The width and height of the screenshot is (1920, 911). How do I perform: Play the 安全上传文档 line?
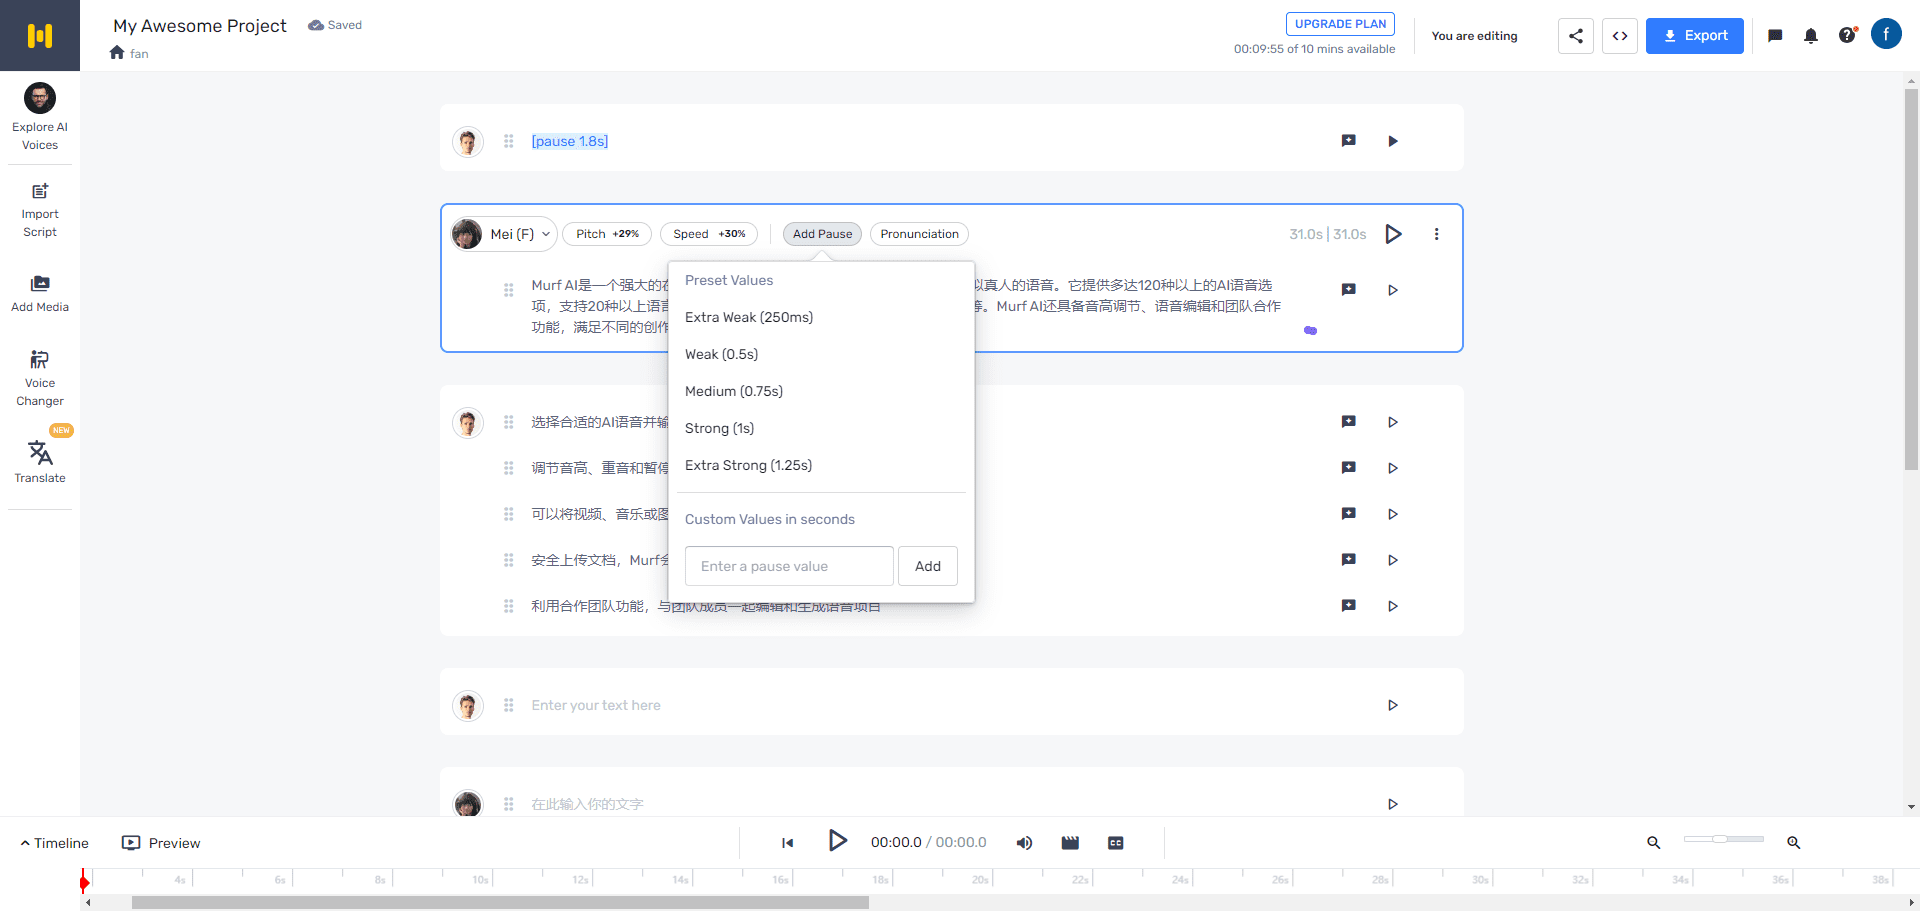[x=1393, y=560]
